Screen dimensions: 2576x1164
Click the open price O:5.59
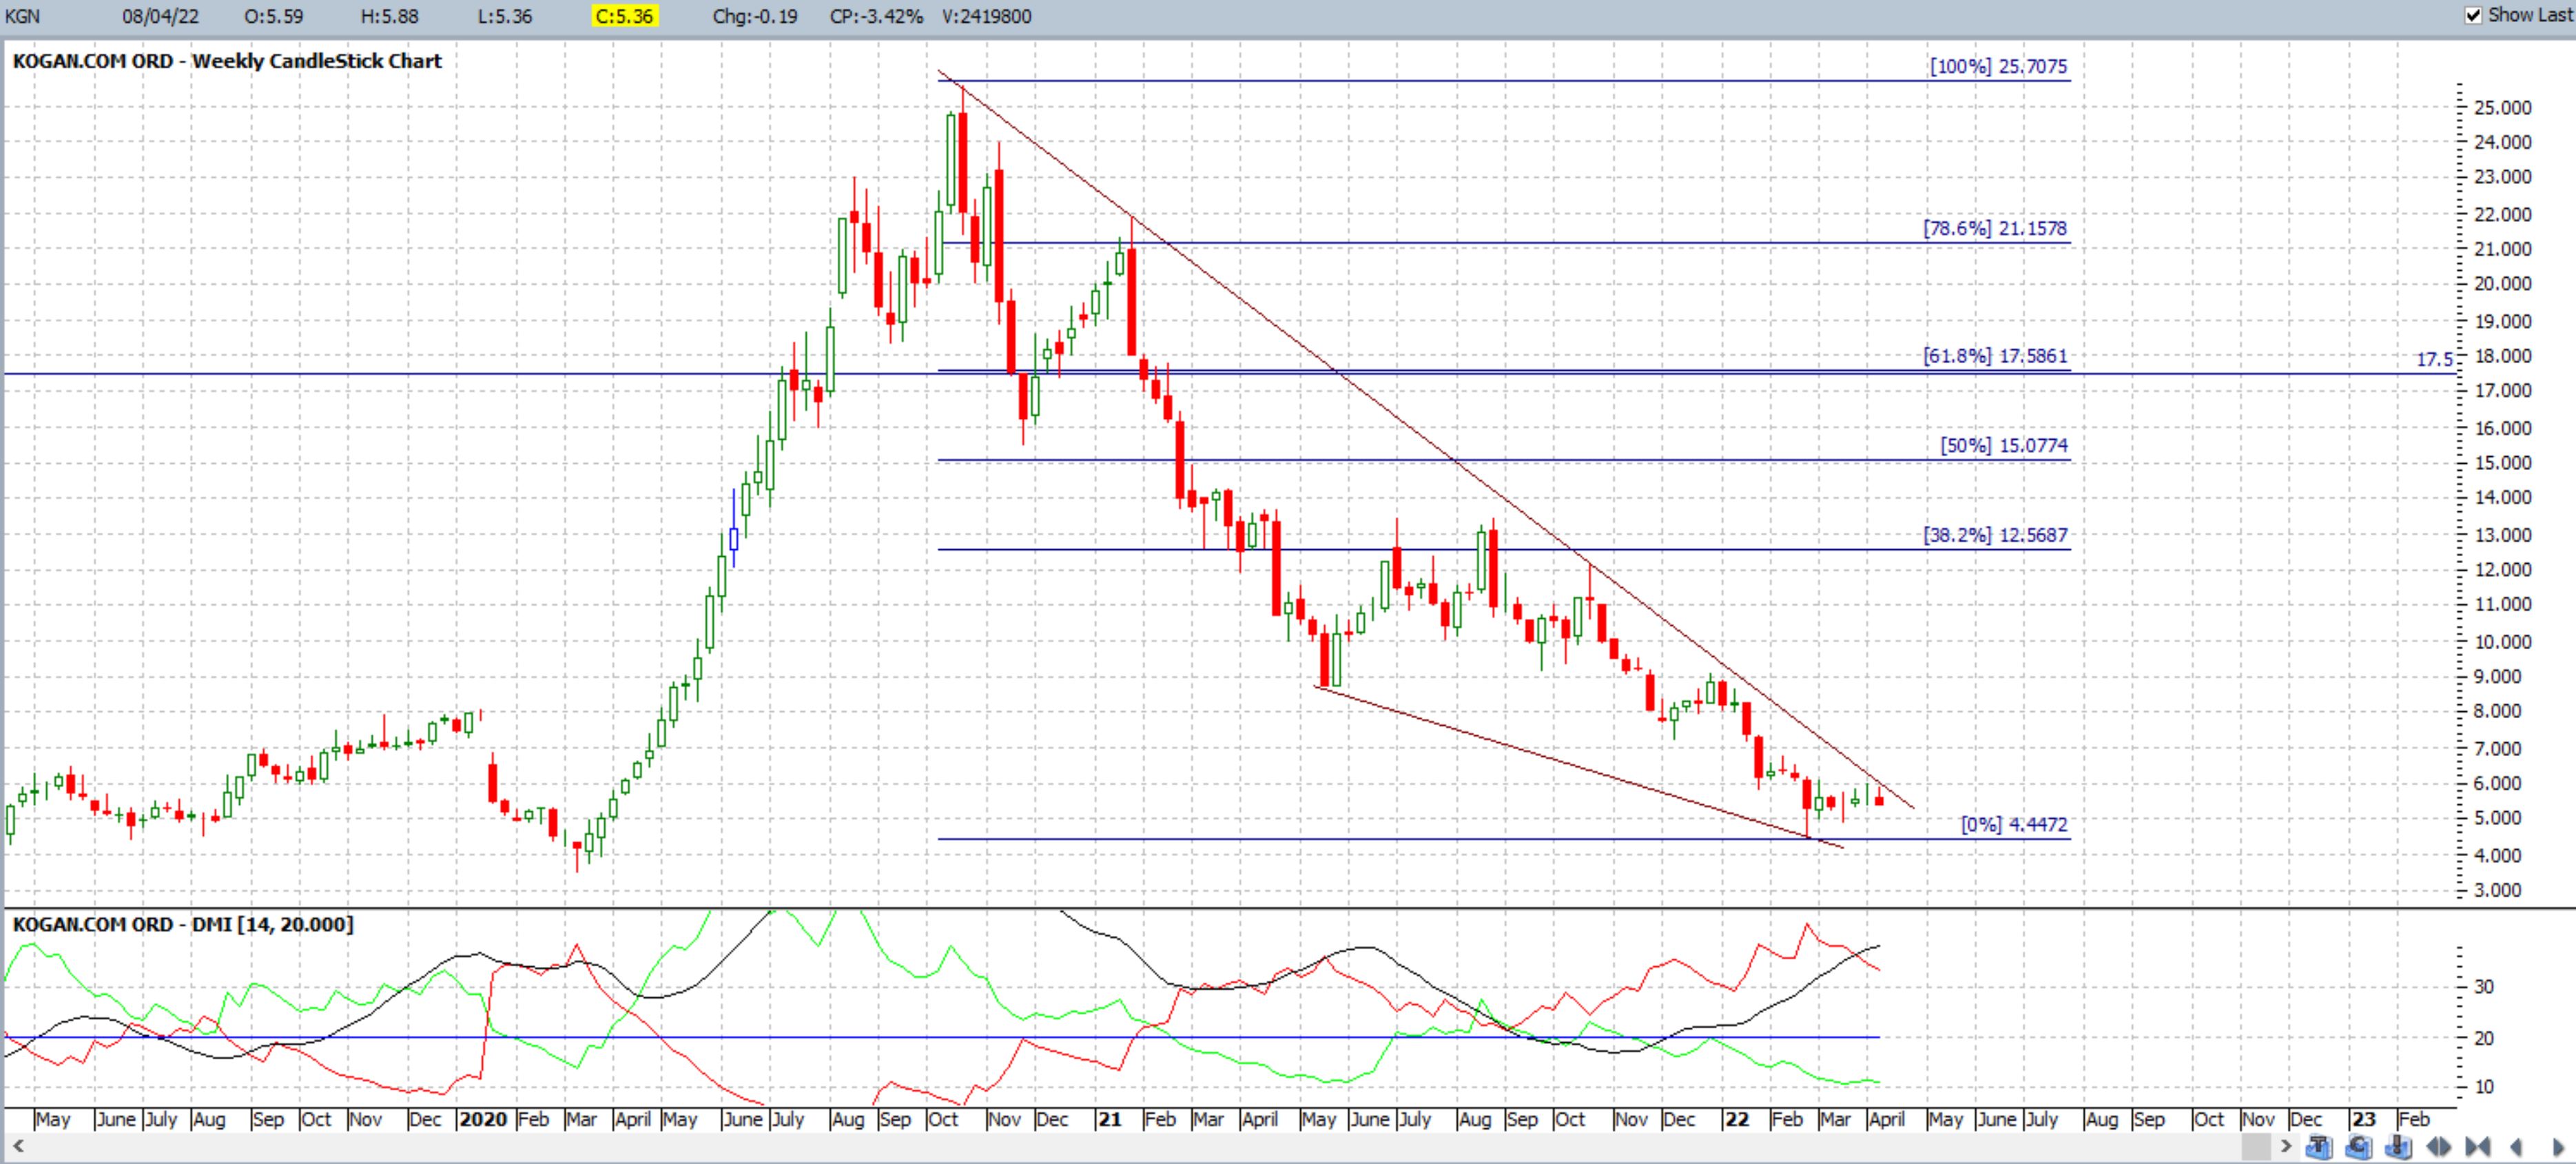(273, 16)
